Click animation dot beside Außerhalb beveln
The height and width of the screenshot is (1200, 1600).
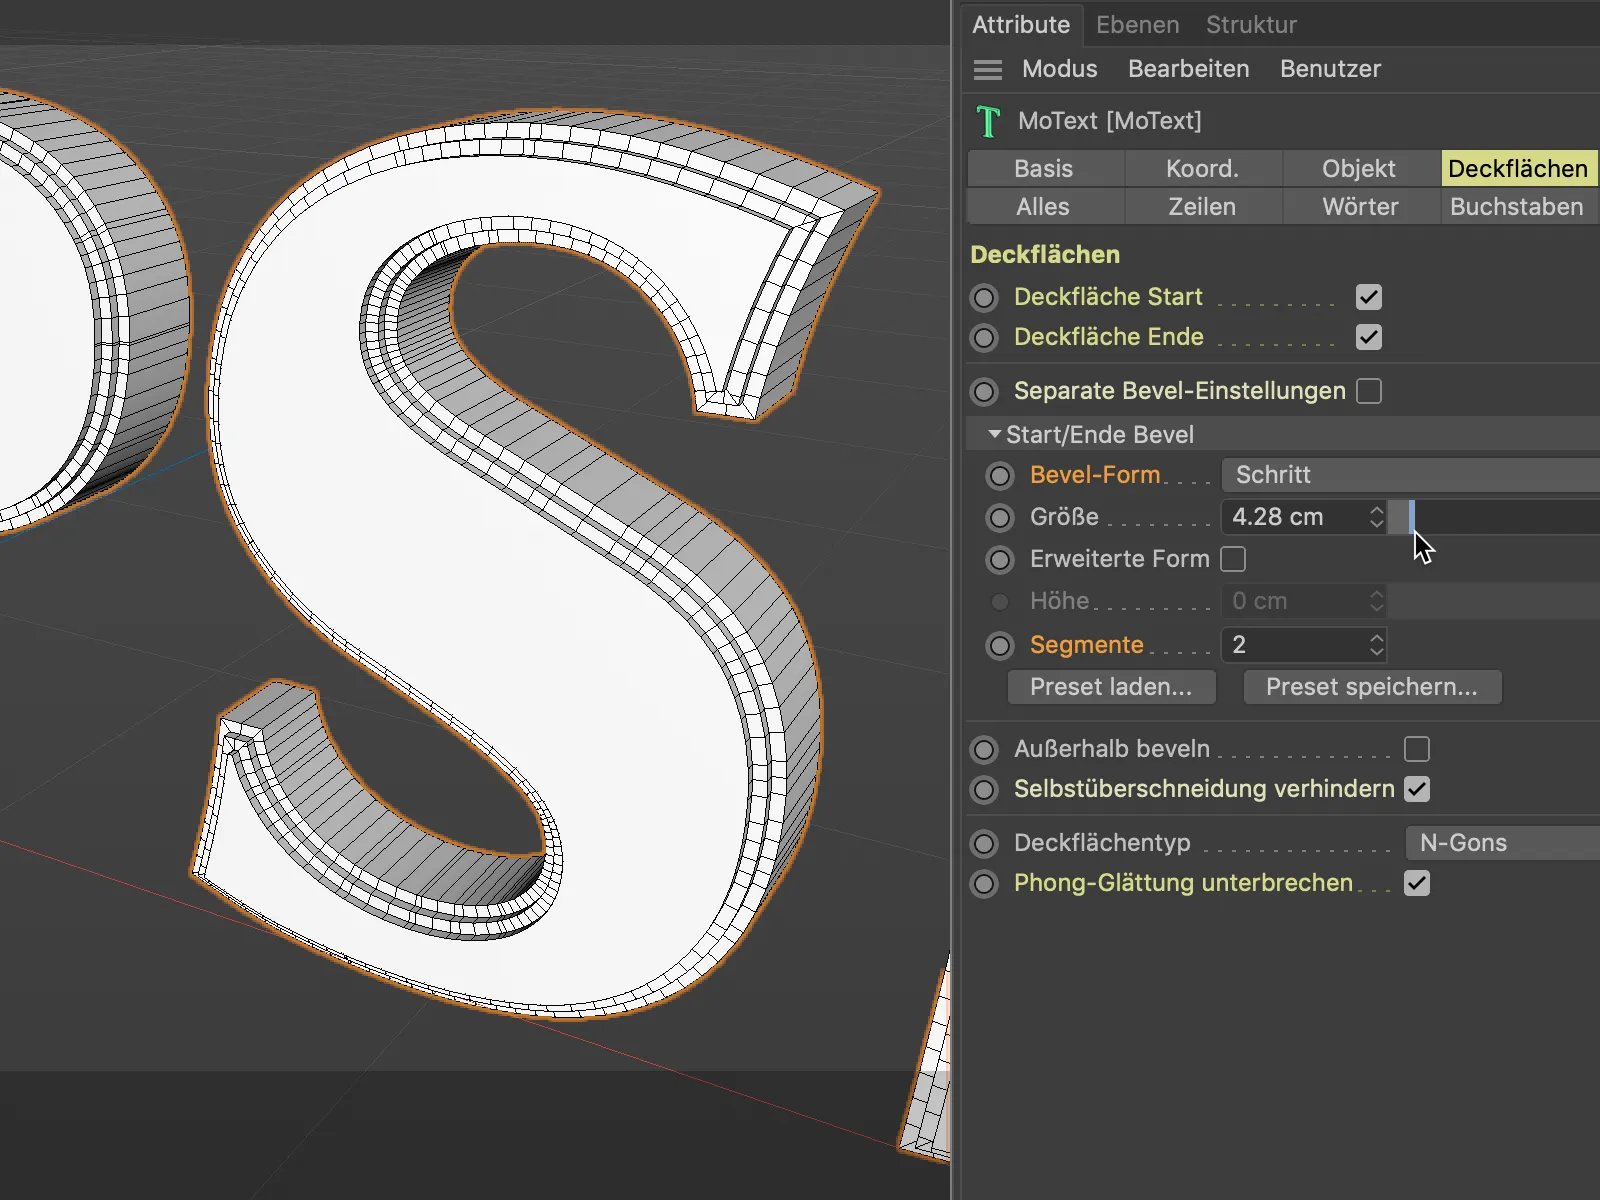click(985, 749)
